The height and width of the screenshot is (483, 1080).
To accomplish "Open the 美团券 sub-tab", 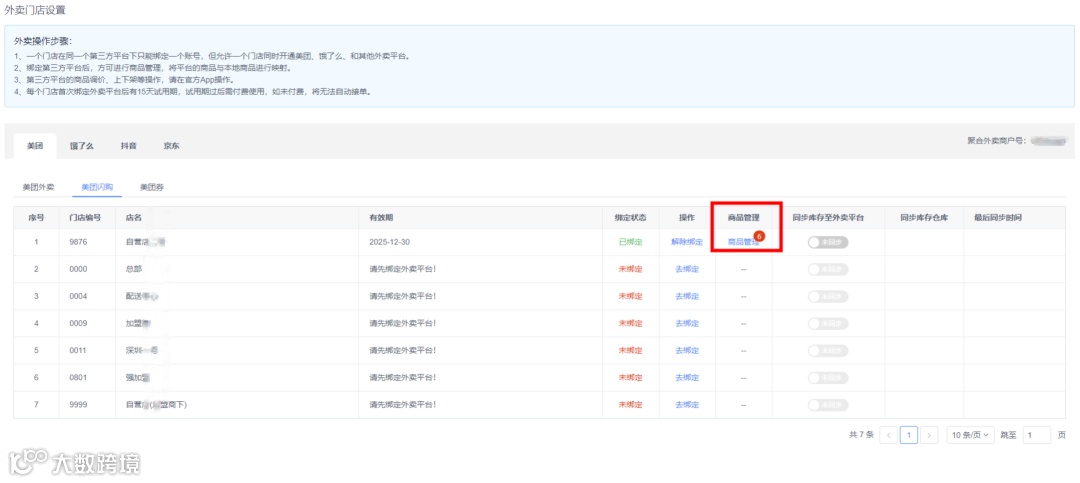I will point(152,187).
